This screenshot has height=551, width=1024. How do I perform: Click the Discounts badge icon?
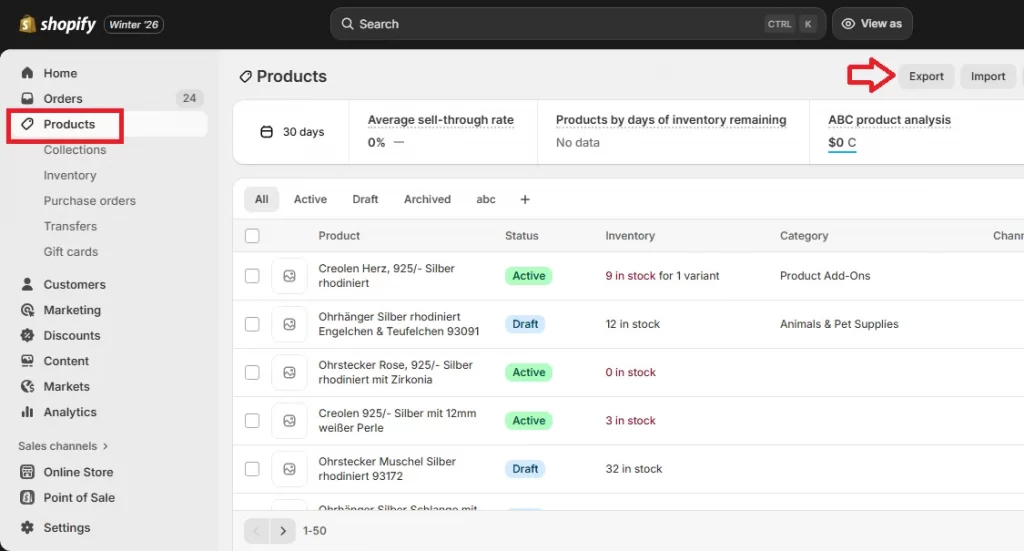(x=27, y=335)
